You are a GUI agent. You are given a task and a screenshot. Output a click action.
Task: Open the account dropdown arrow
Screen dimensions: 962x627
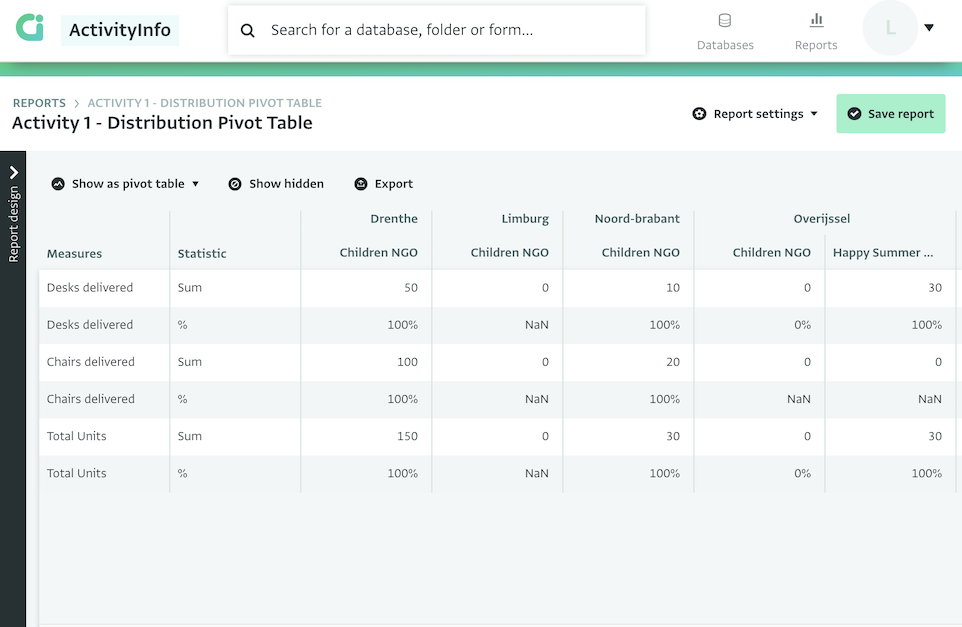[x=930, y=27]
